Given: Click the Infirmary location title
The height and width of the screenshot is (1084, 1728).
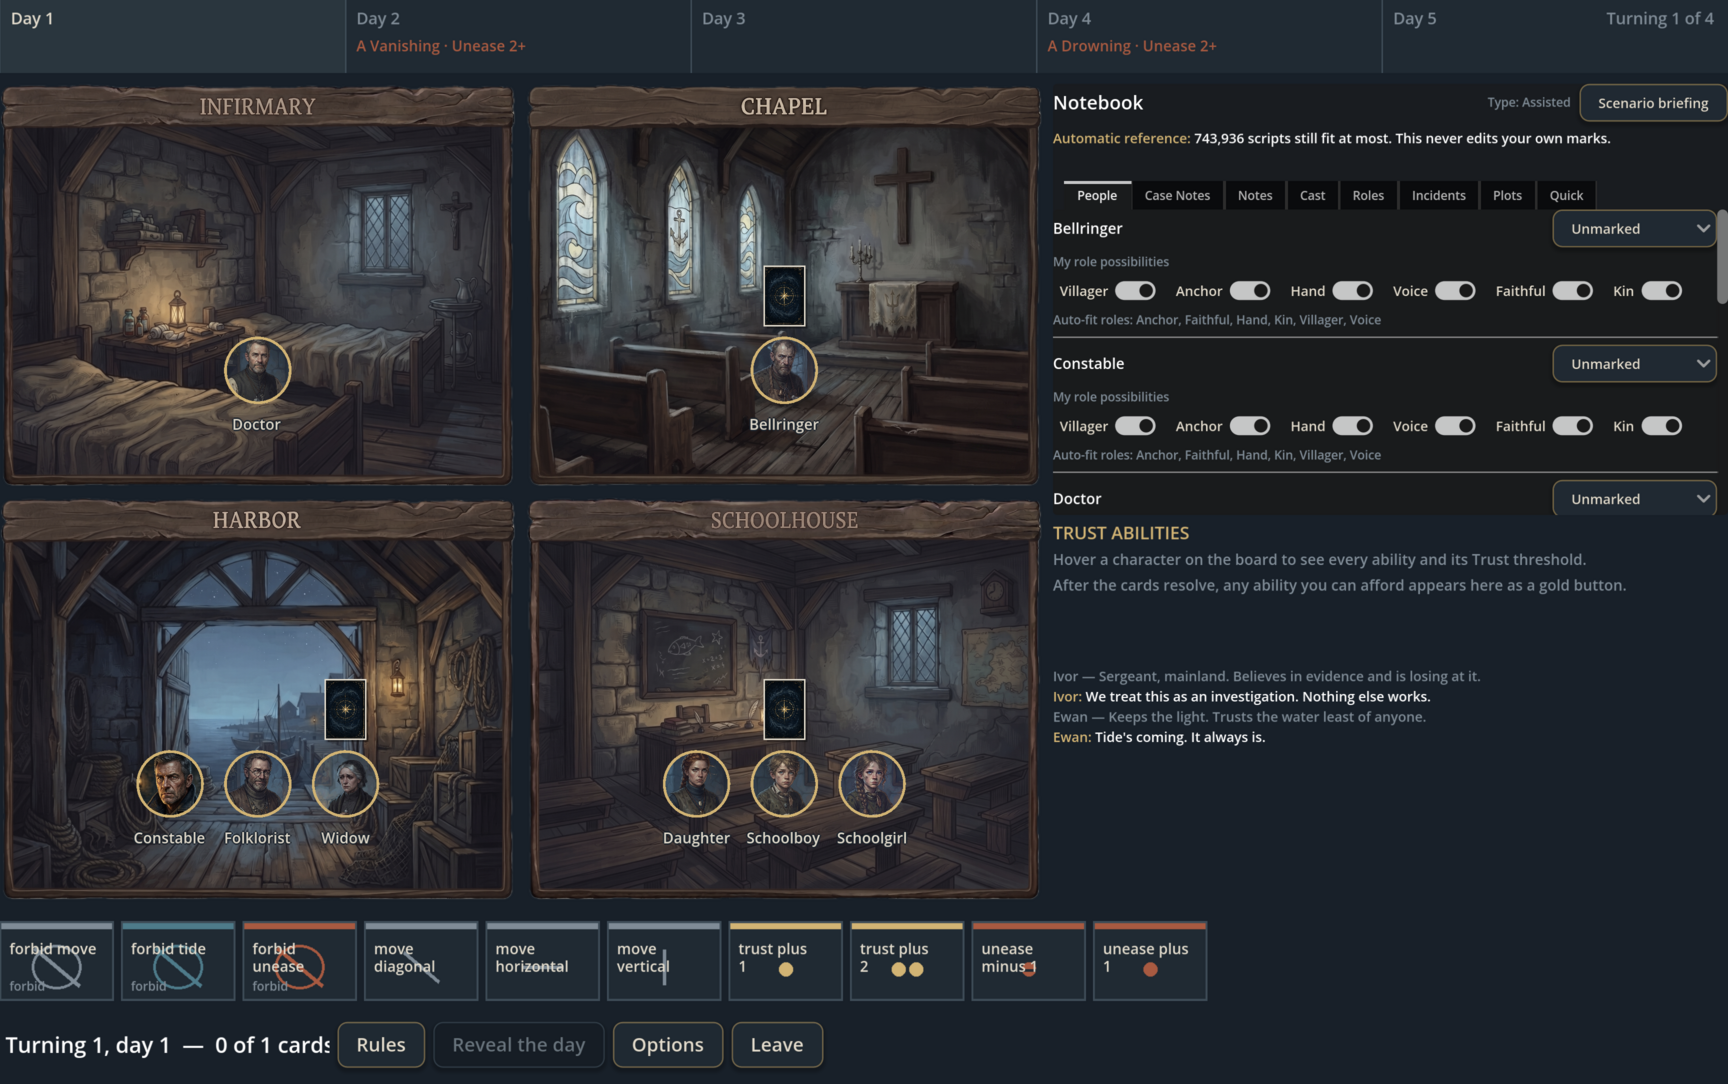Looking at the screenshot, I should click(257, 107).
